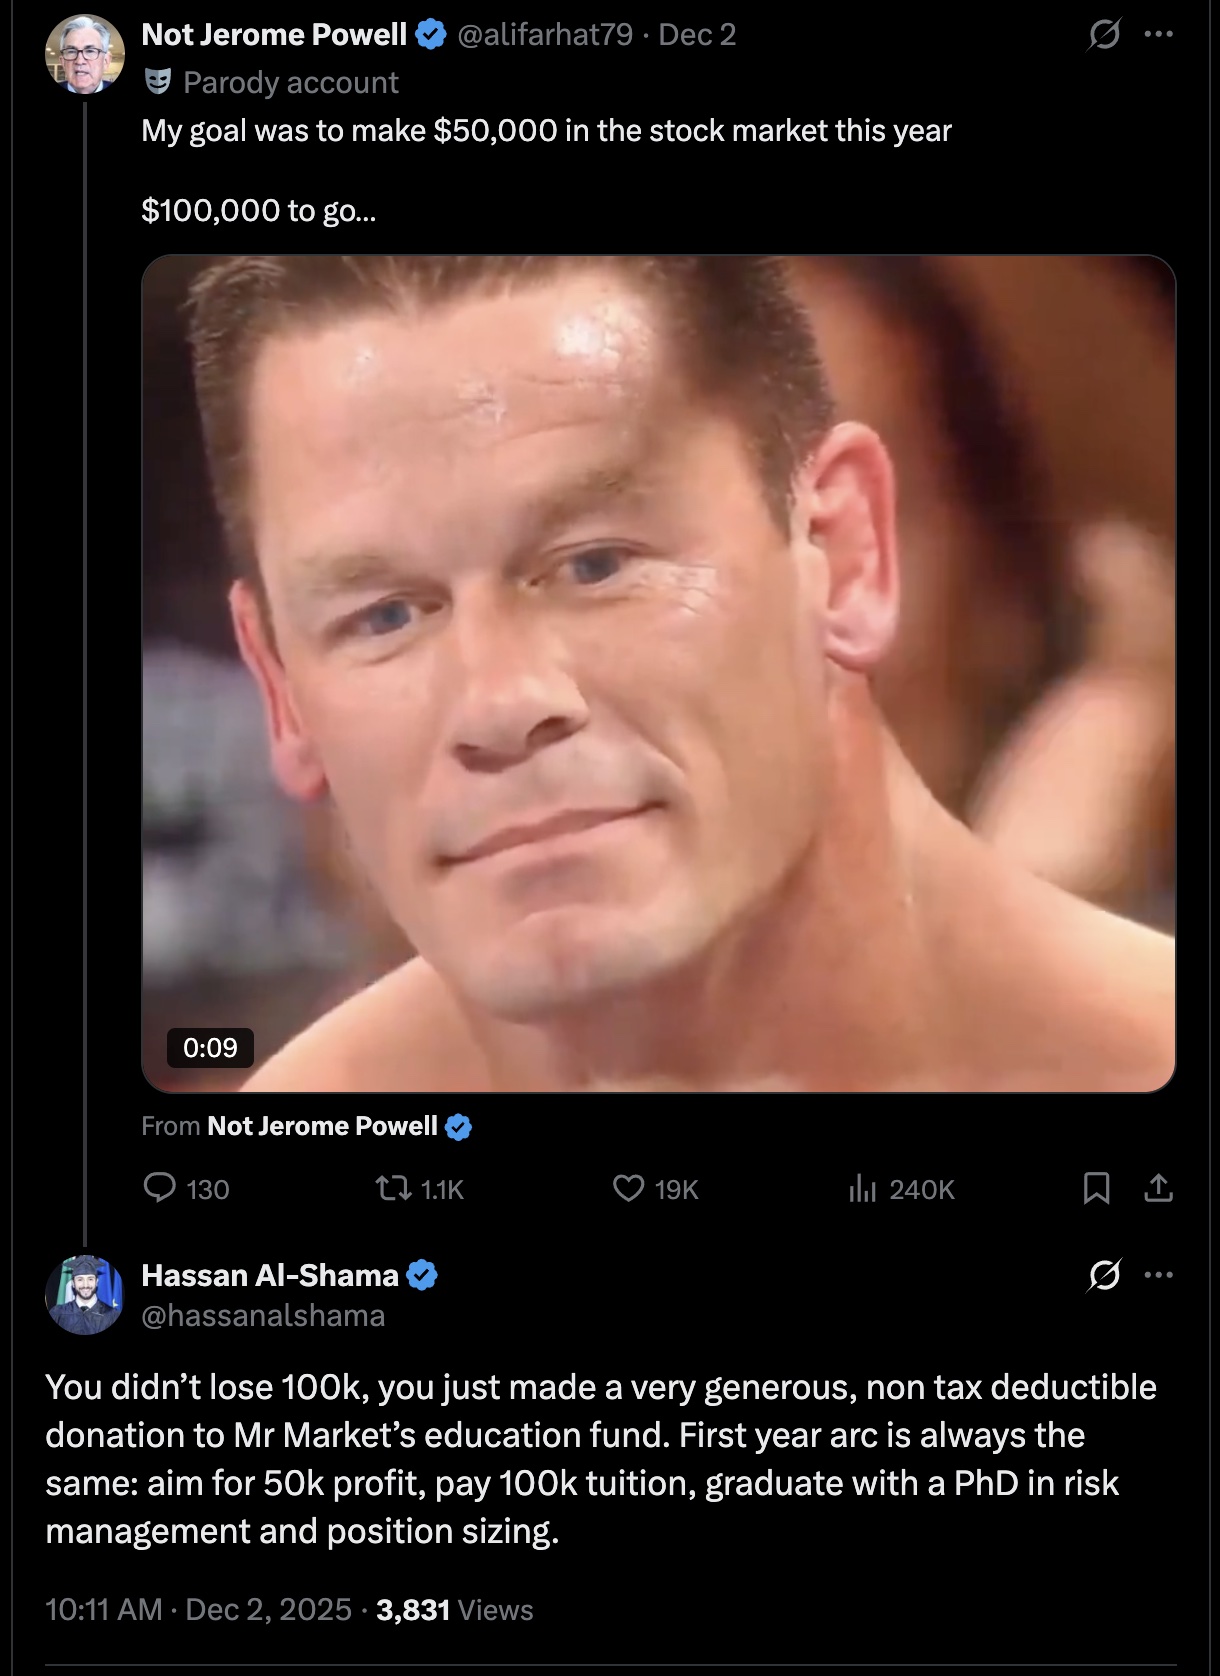Click Grok icon on Not Jerome Powell tweet
The image size is (1220, 1676).
1104,36
